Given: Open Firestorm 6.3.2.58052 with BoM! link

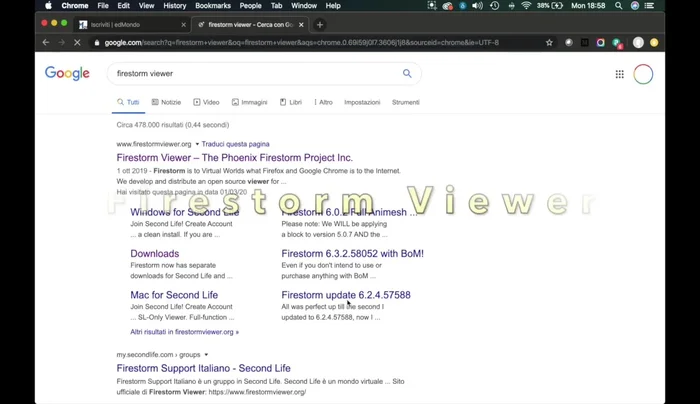Looking at the screenshot, I should pyautogui.click(x=352, y=254).
